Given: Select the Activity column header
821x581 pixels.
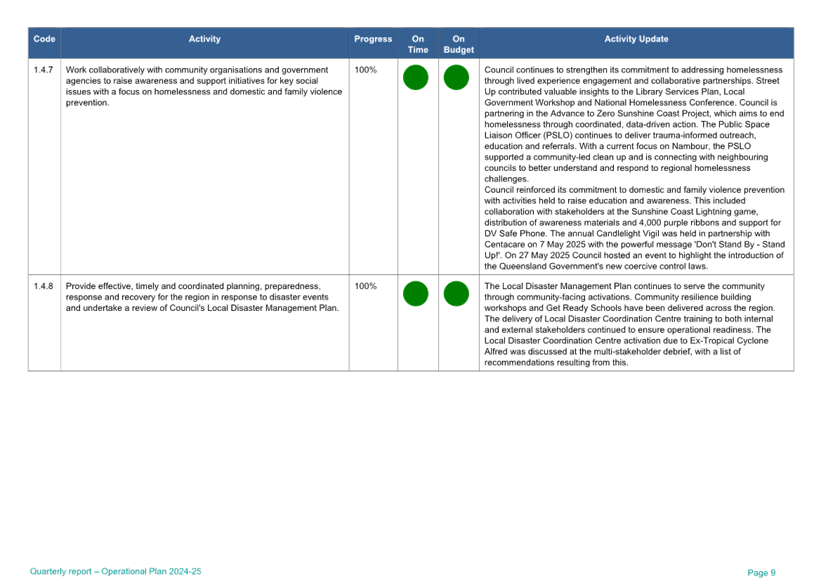Looking at the screenshot, I should point(205,40).
